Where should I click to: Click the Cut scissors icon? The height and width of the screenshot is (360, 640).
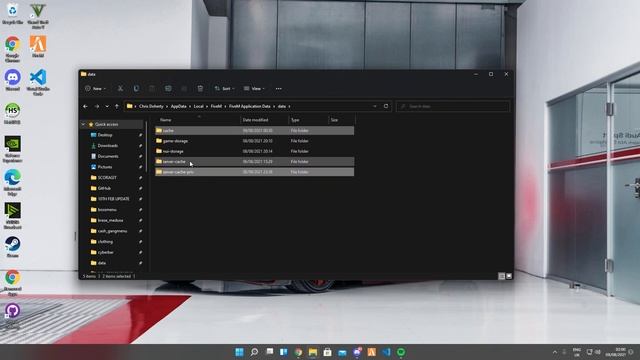point(120,89)
